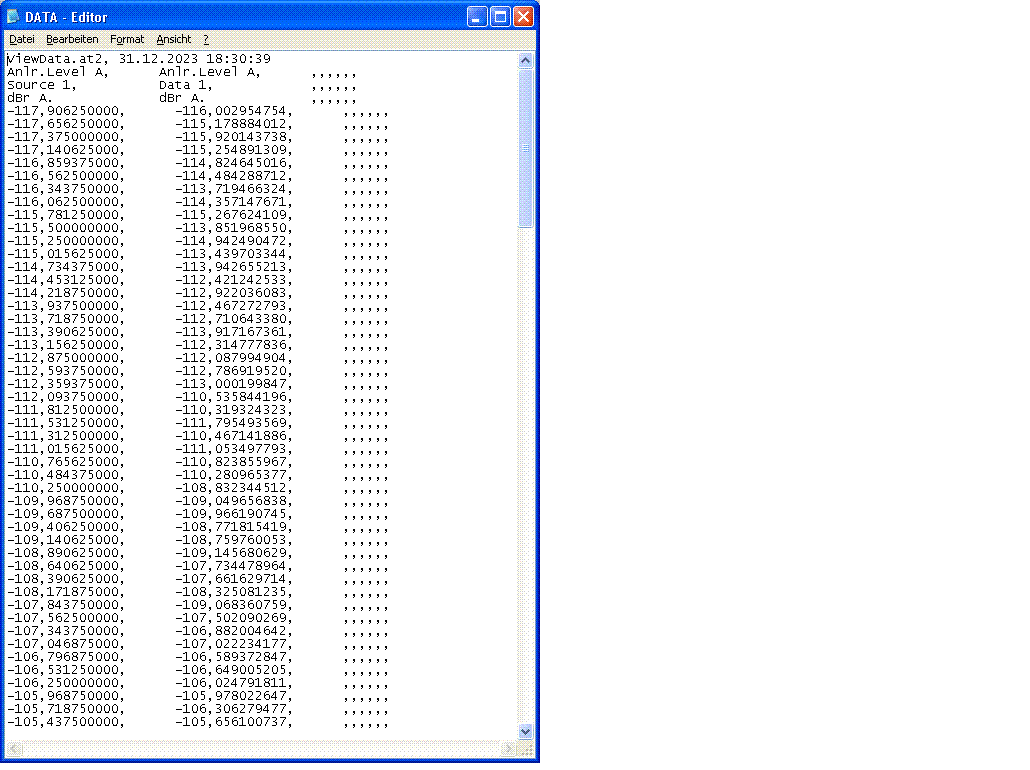
Task: Click the value -115,781250000
Action: point(65,215)
